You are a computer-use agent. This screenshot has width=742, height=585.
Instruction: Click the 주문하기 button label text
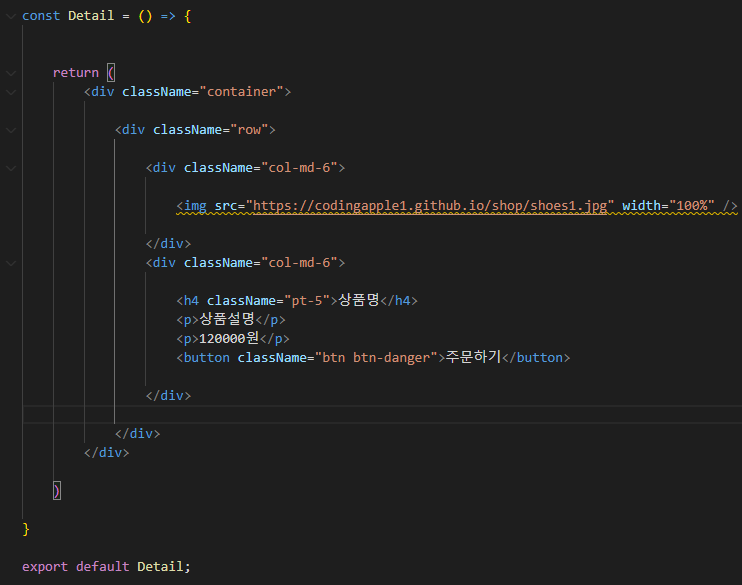(473, 357)
